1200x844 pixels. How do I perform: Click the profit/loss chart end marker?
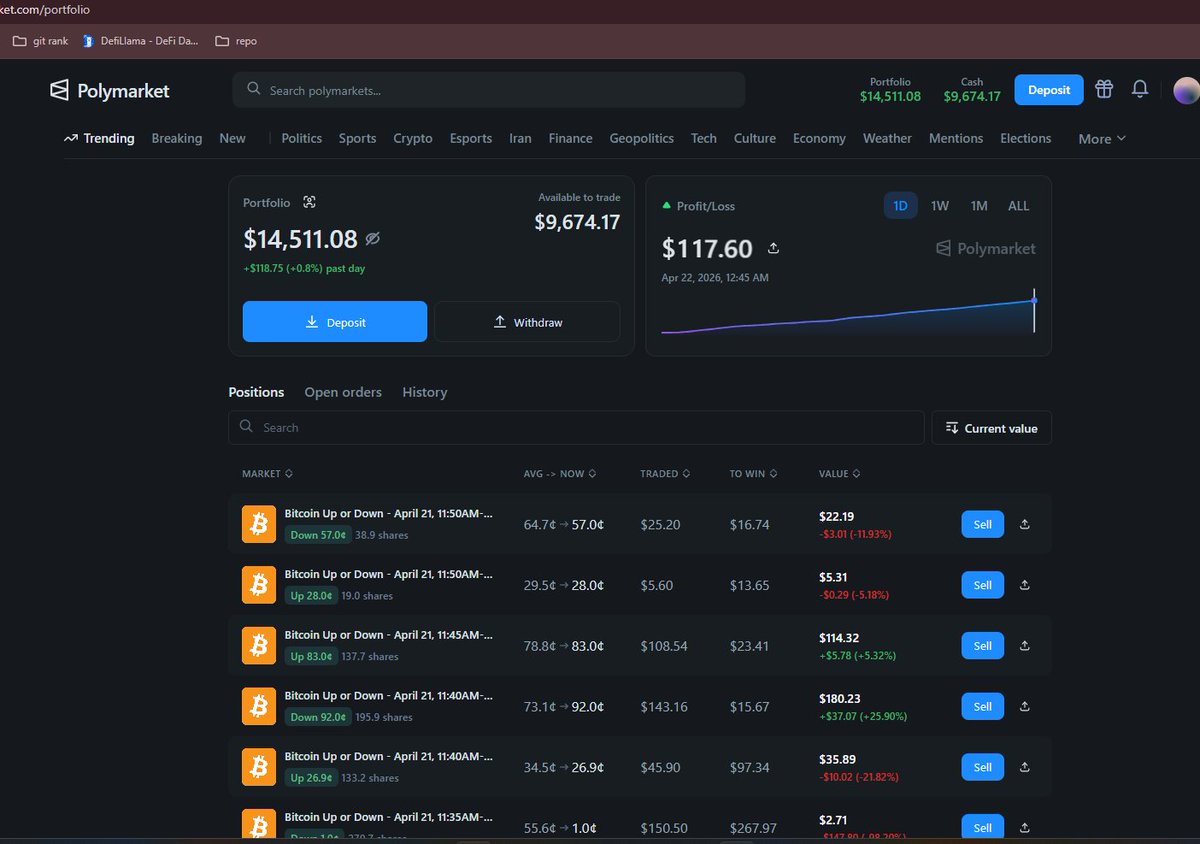point(1034,300)
